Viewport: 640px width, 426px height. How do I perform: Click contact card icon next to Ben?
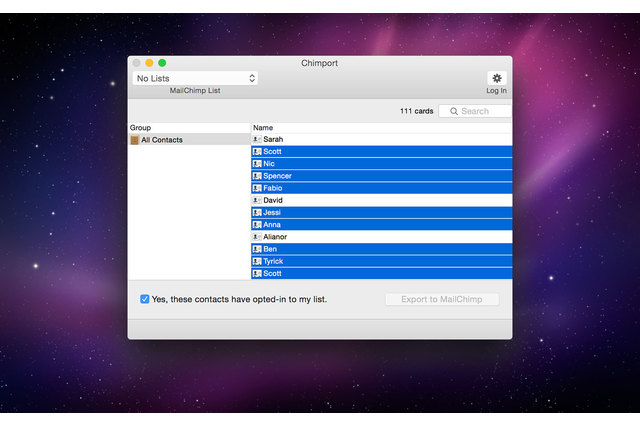pyautogui.click(x=257, y=249)
